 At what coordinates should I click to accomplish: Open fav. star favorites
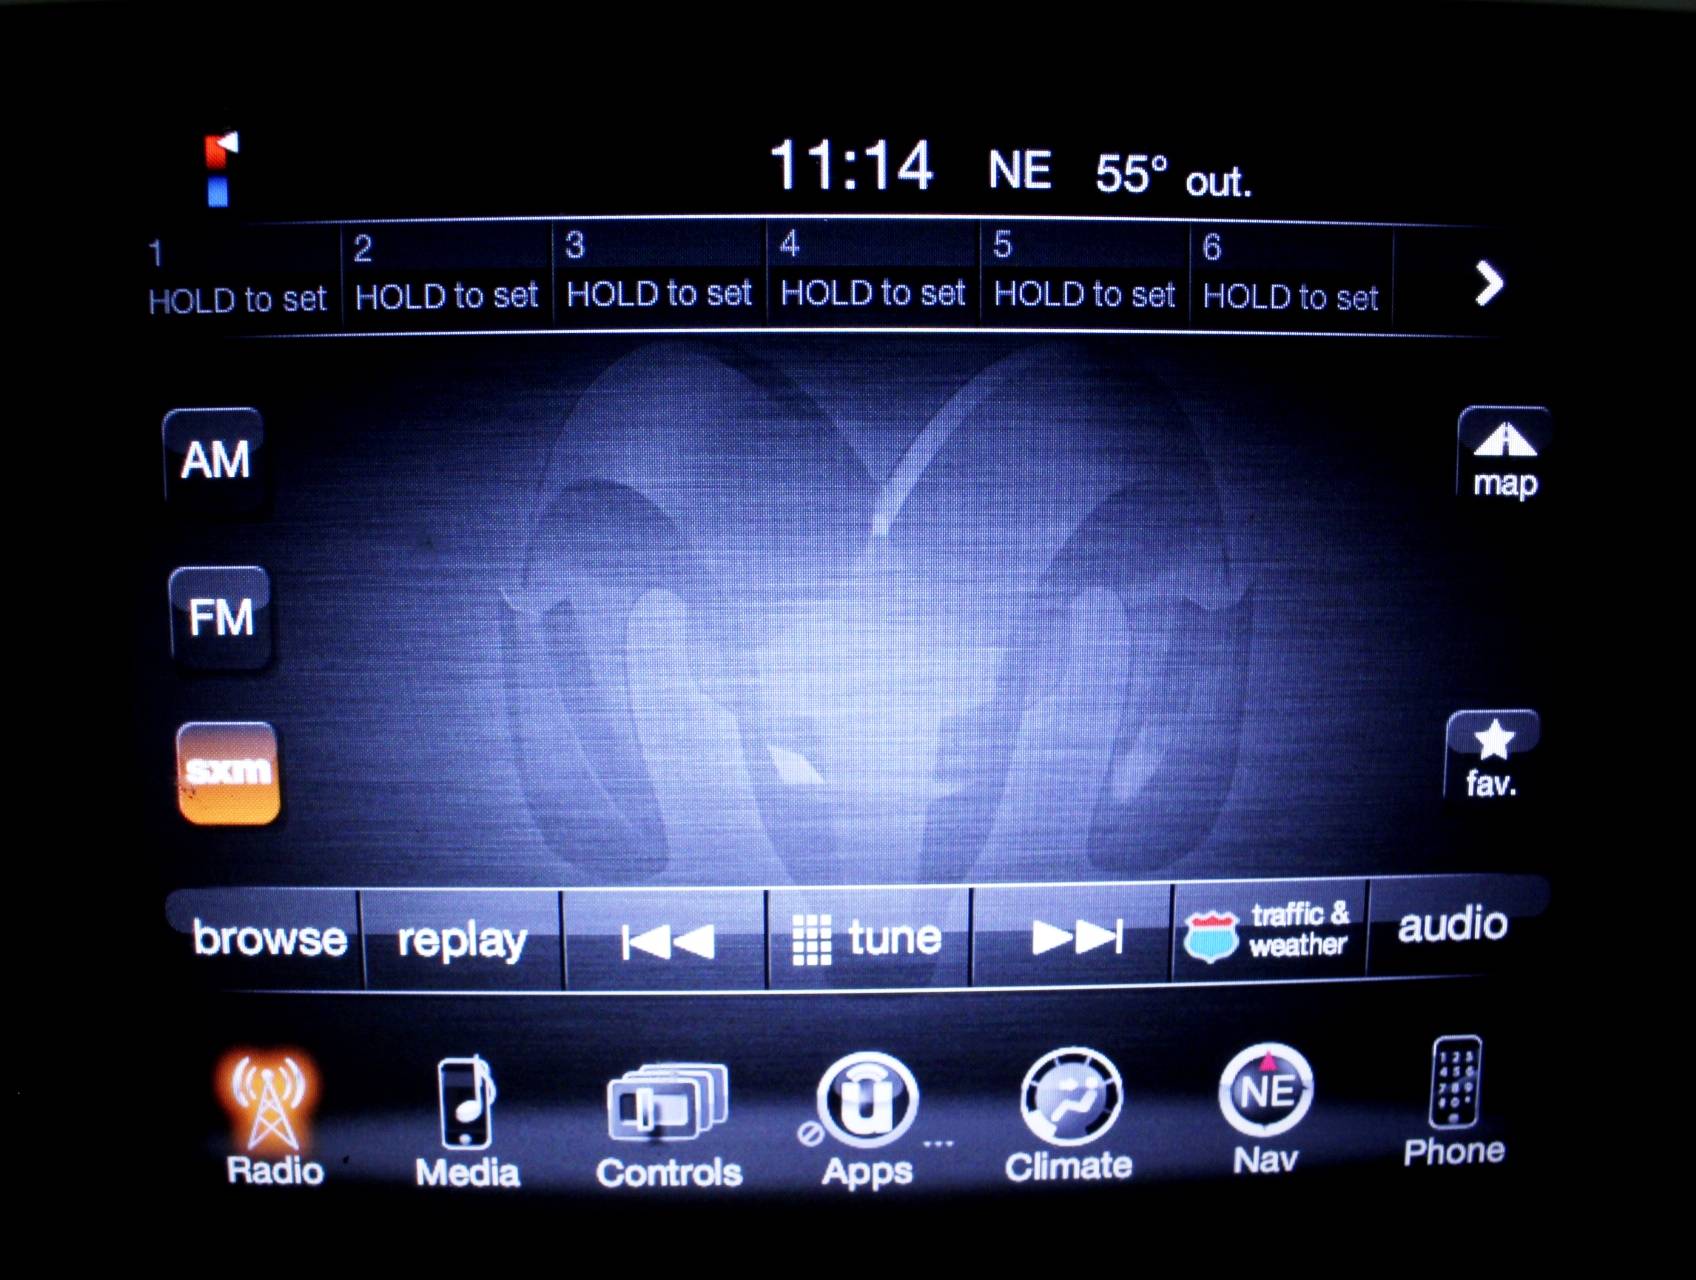pos(1492,756)
